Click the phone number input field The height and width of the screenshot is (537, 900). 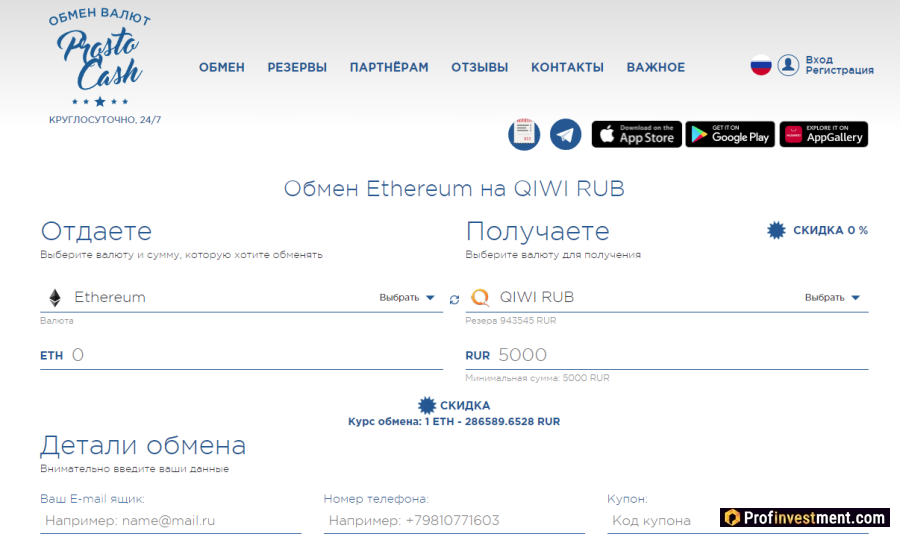click(x=454, y=521)
